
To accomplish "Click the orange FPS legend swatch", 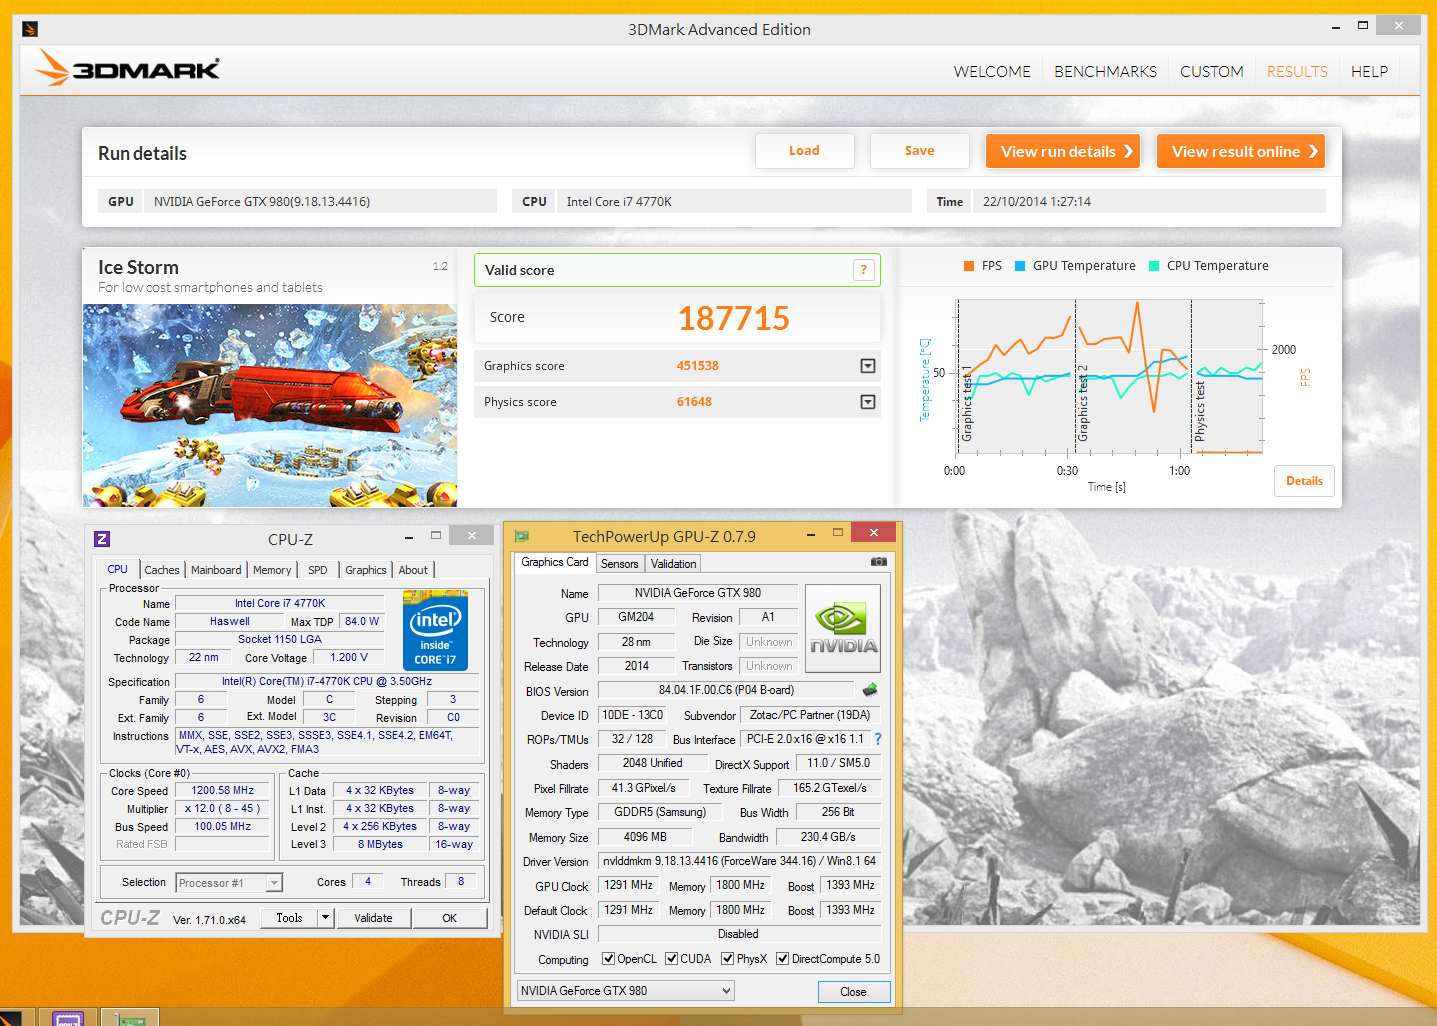I will pos(968,266).
